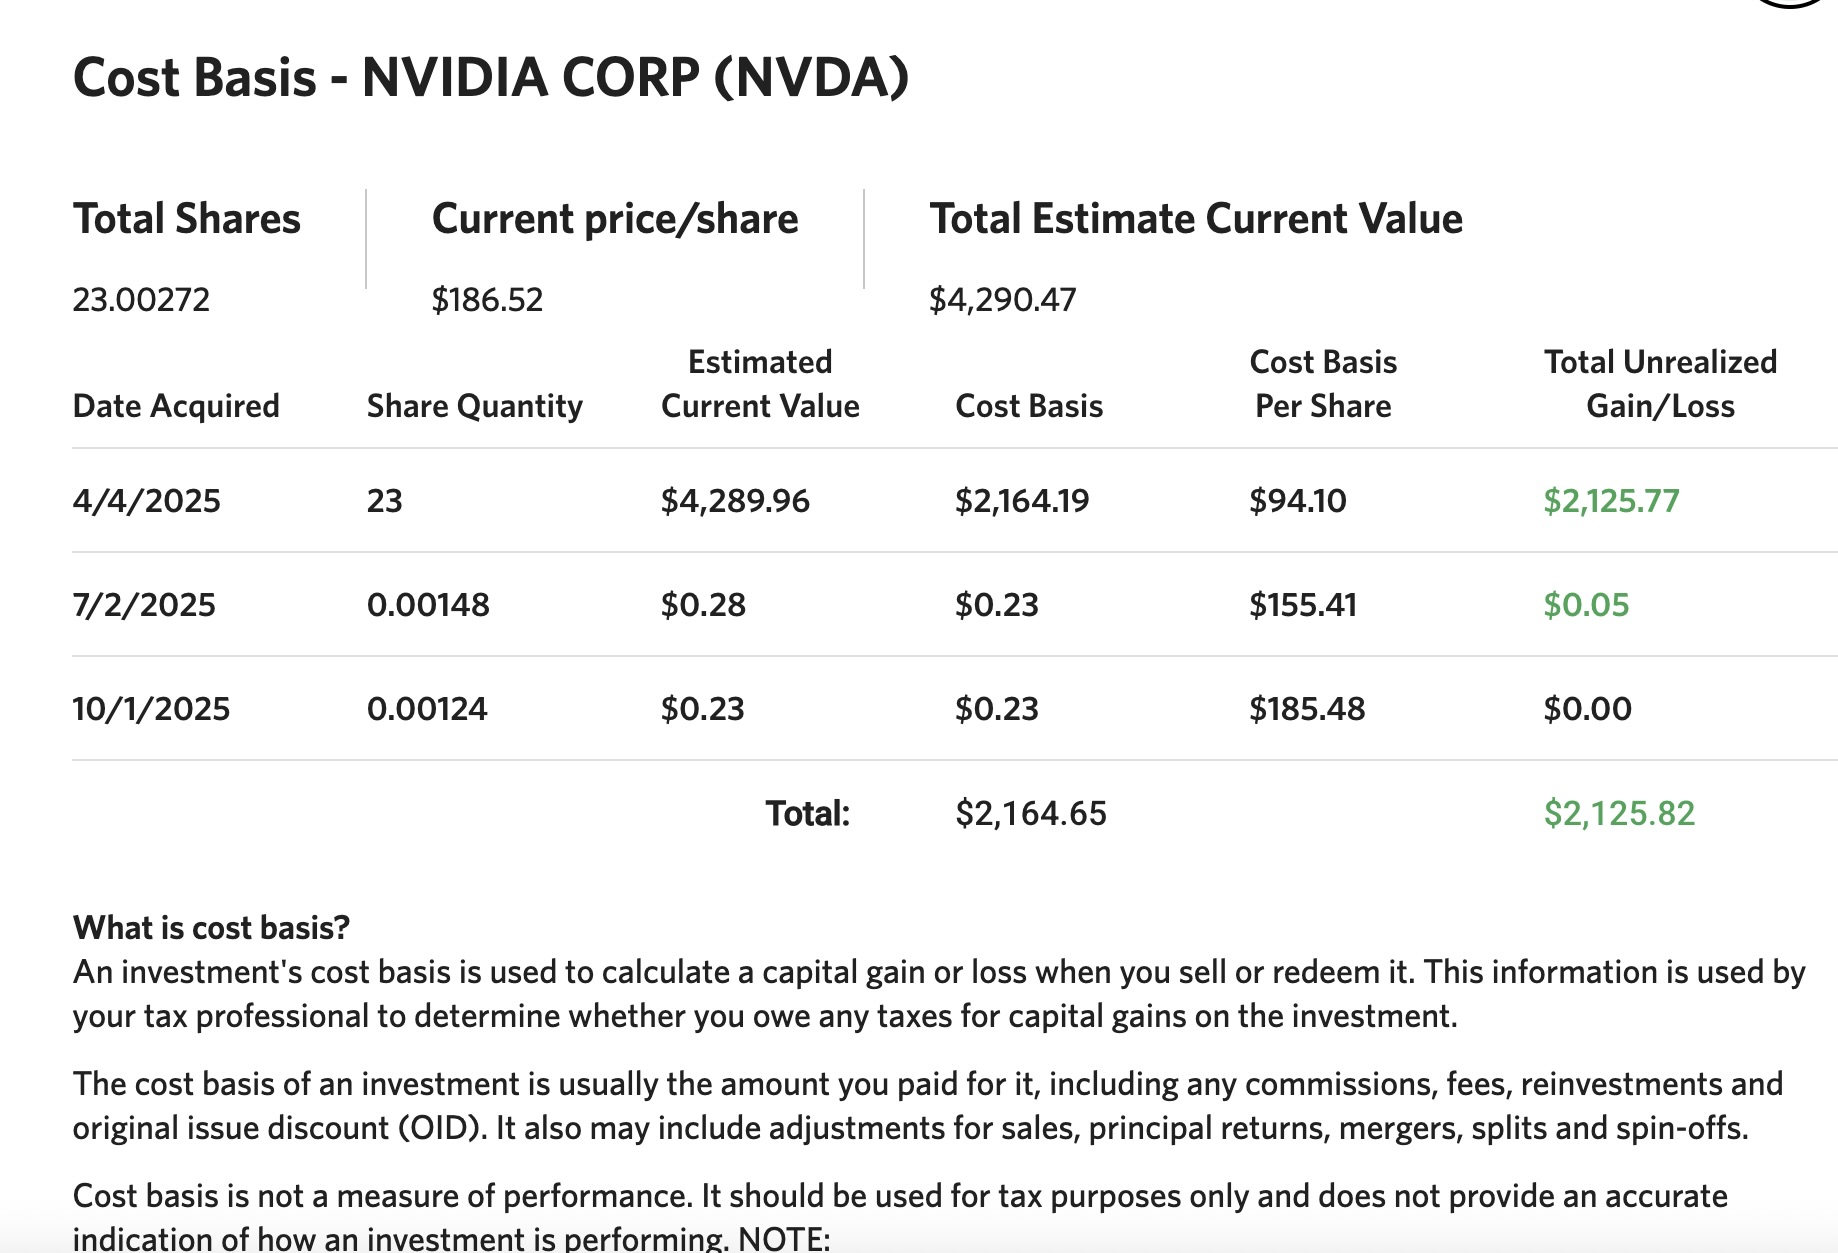
Task: Click the Date Acquired column header
Action: point(176,406)
